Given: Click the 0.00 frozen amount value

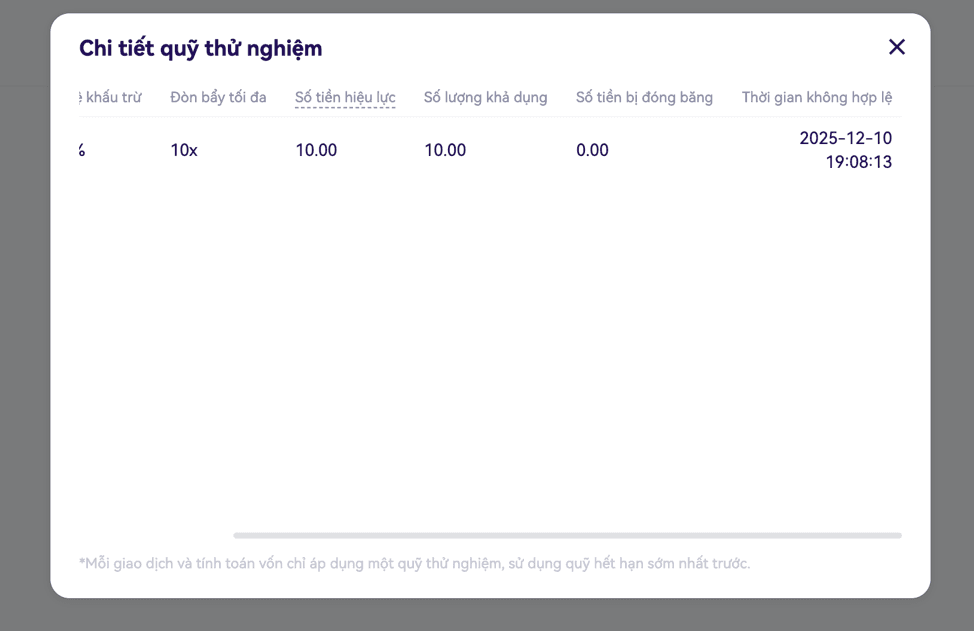Looking at the screenshot, I should click(x=592, y=151).
